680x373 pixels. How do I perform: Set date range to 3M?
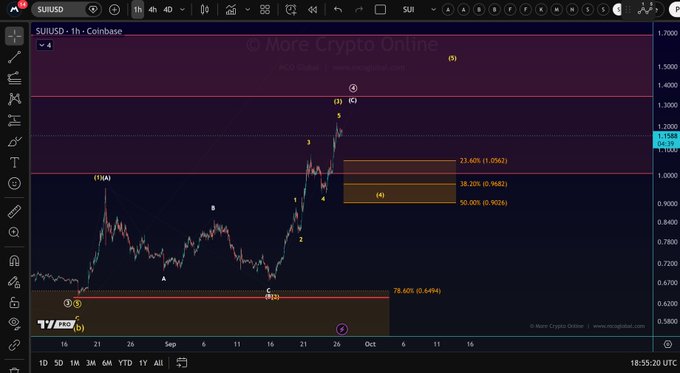click(91, 363)
